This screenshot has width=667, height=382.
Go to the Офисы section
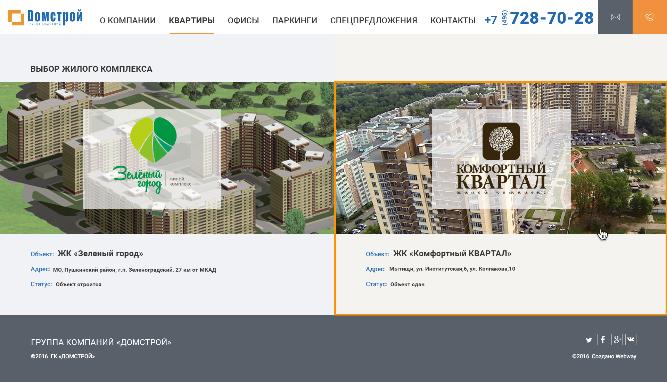point(243,20)
